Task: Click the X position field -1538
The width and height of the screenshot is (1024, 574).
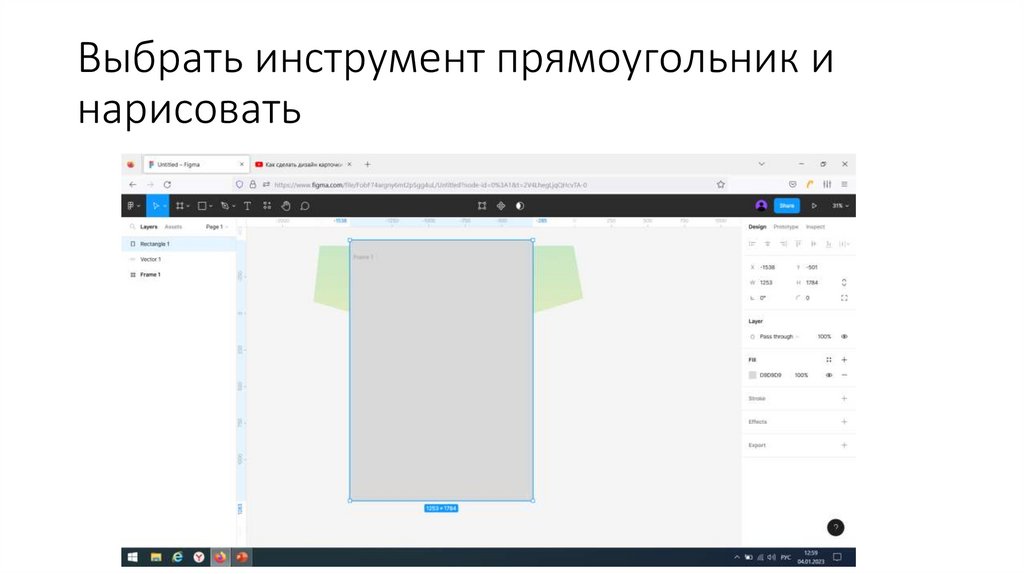Action: tap(769, 267)
